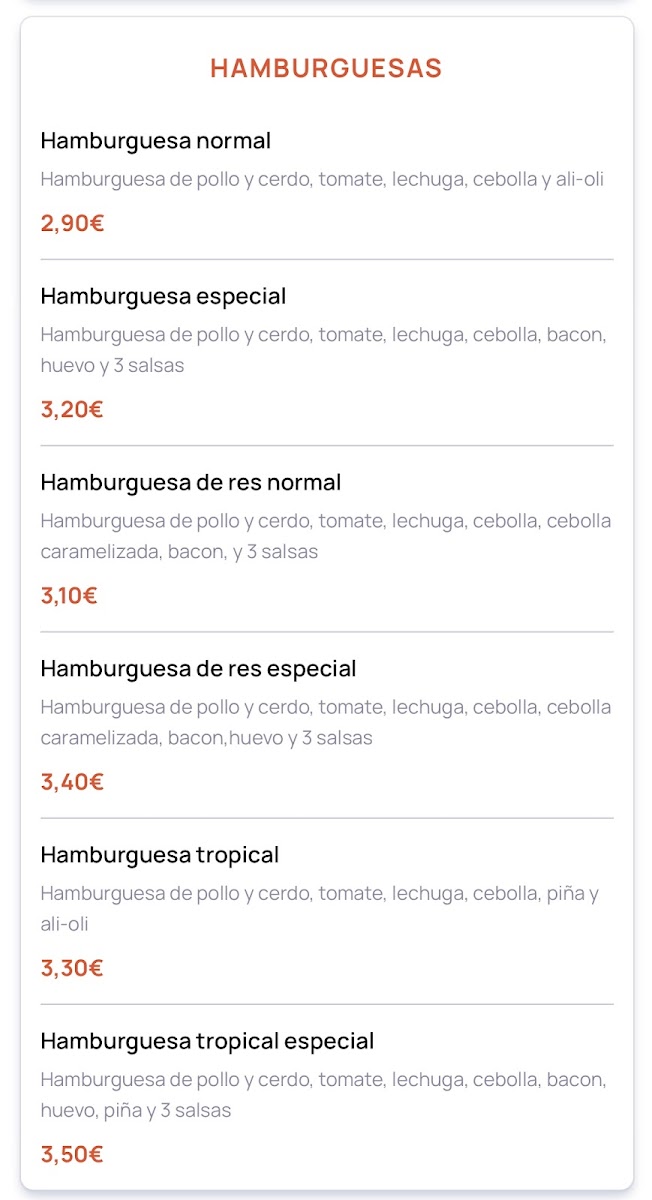Click the HAMBURGUESAS section heading
Screen dimensions: 652x1200
click(326, 68)
